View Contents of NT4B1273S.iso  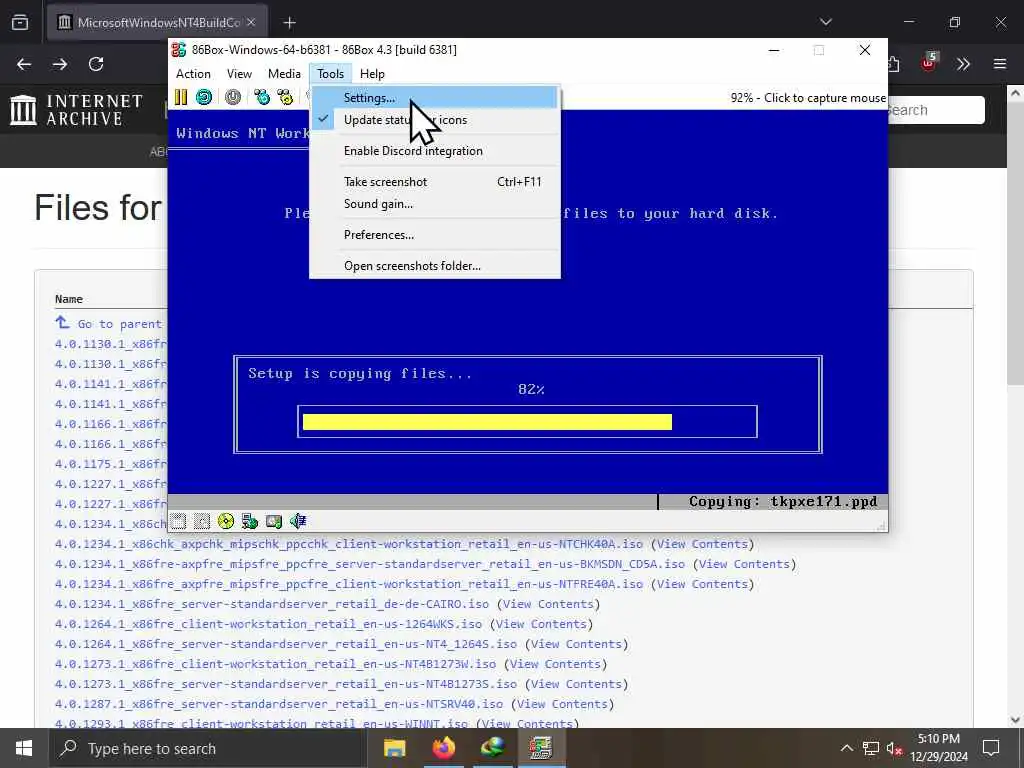point(575,684)
